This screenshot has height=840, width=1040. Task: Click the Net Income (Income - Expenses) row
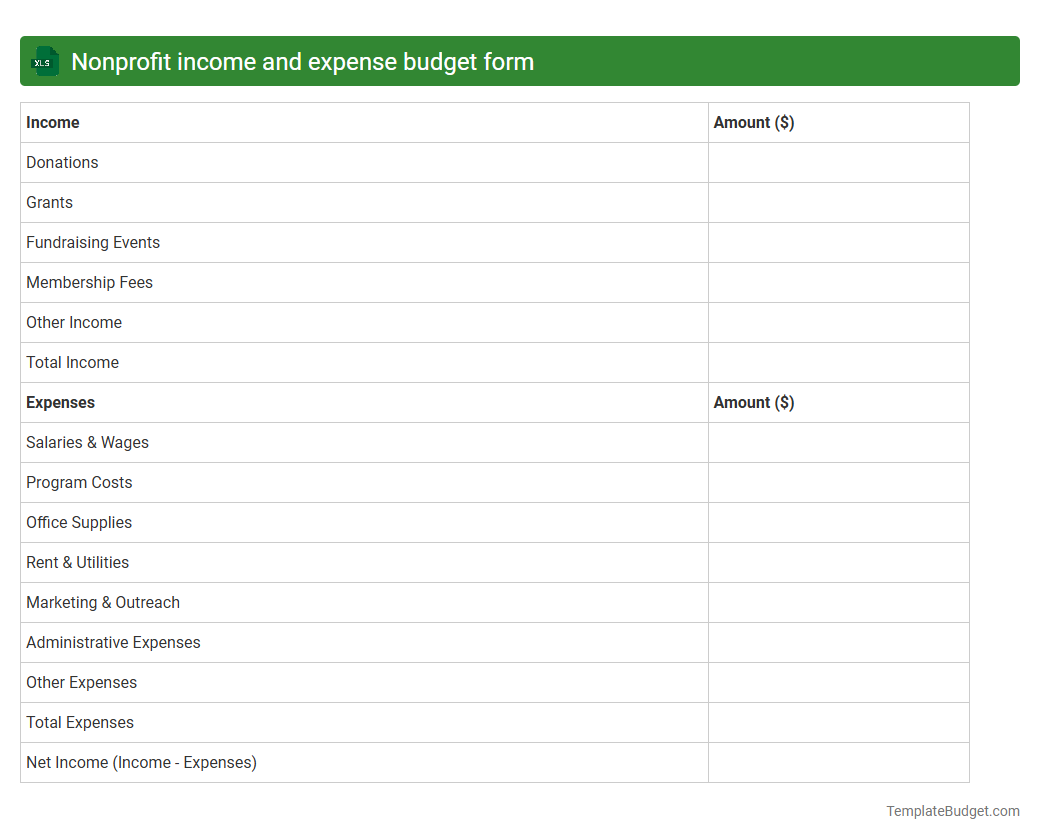coord(141,762)
